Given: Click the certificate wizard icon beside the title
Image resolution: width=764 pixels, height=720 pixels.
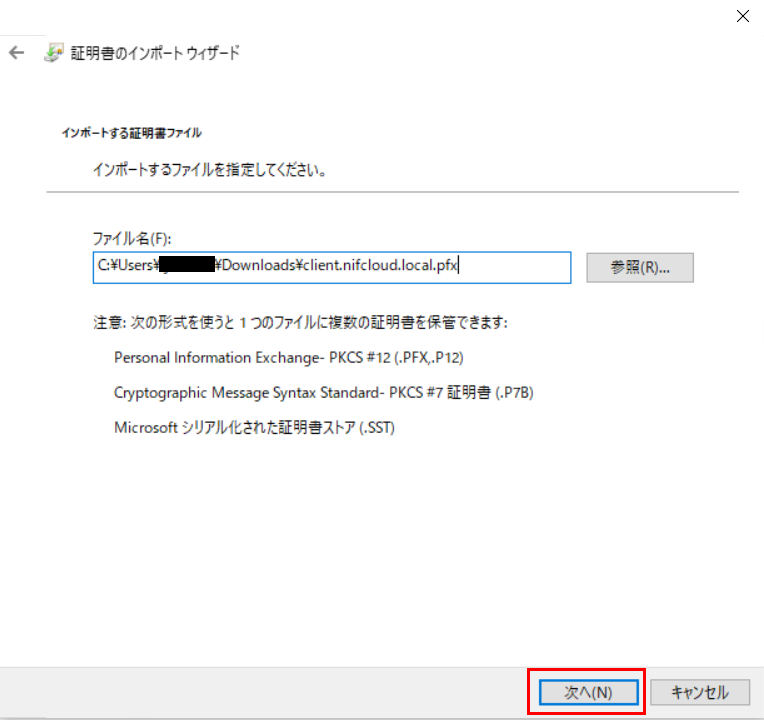Looking at the screenshot, I should click(53, 53).
